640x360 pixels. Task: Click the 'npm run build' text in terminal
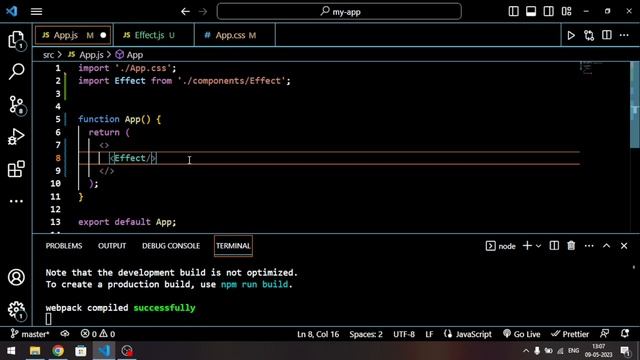[254, 284]
